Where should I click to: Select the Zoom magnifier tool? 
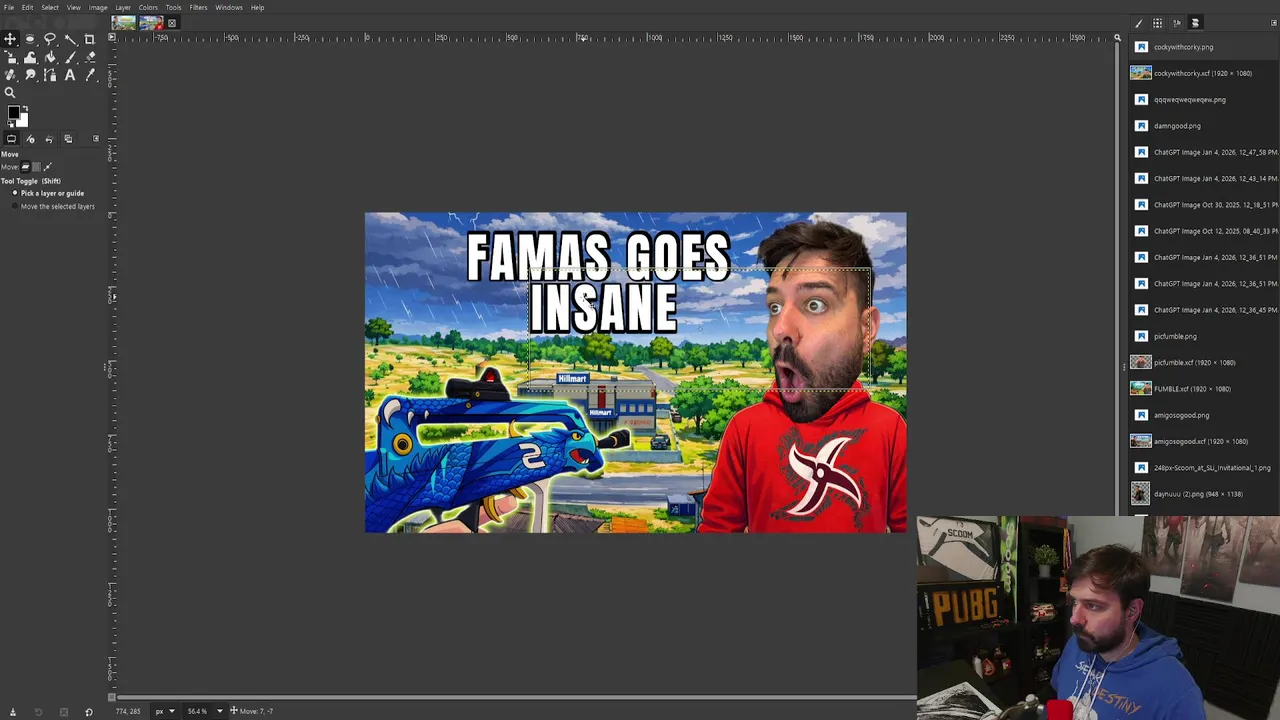click(10, 93)
